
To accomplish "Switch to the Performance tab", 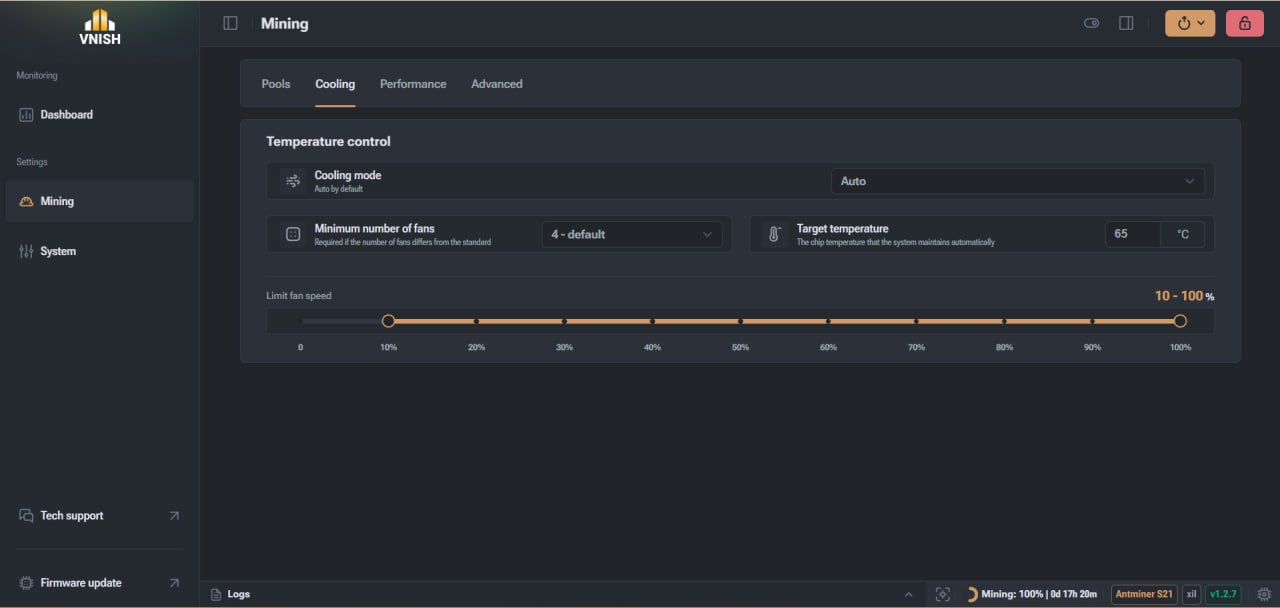I will pos(413,84).
